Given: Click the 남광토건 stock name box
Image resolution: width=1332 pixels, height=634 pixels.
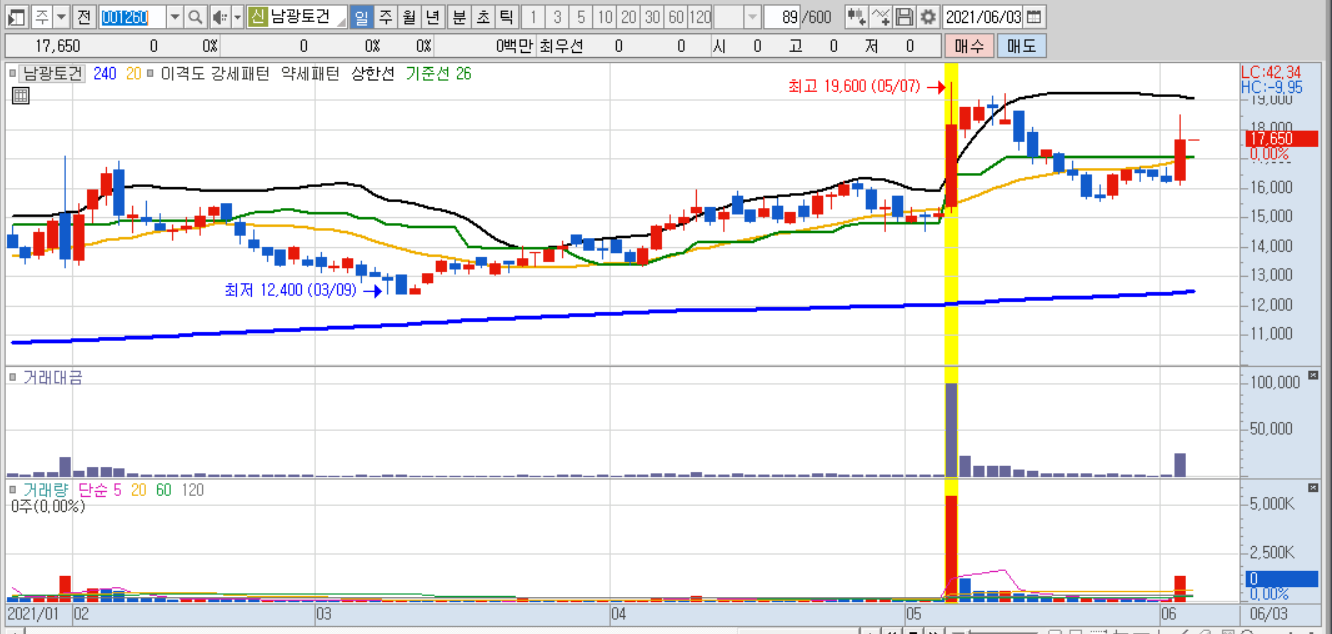Looking at the screenshot, I should point(308,17).
